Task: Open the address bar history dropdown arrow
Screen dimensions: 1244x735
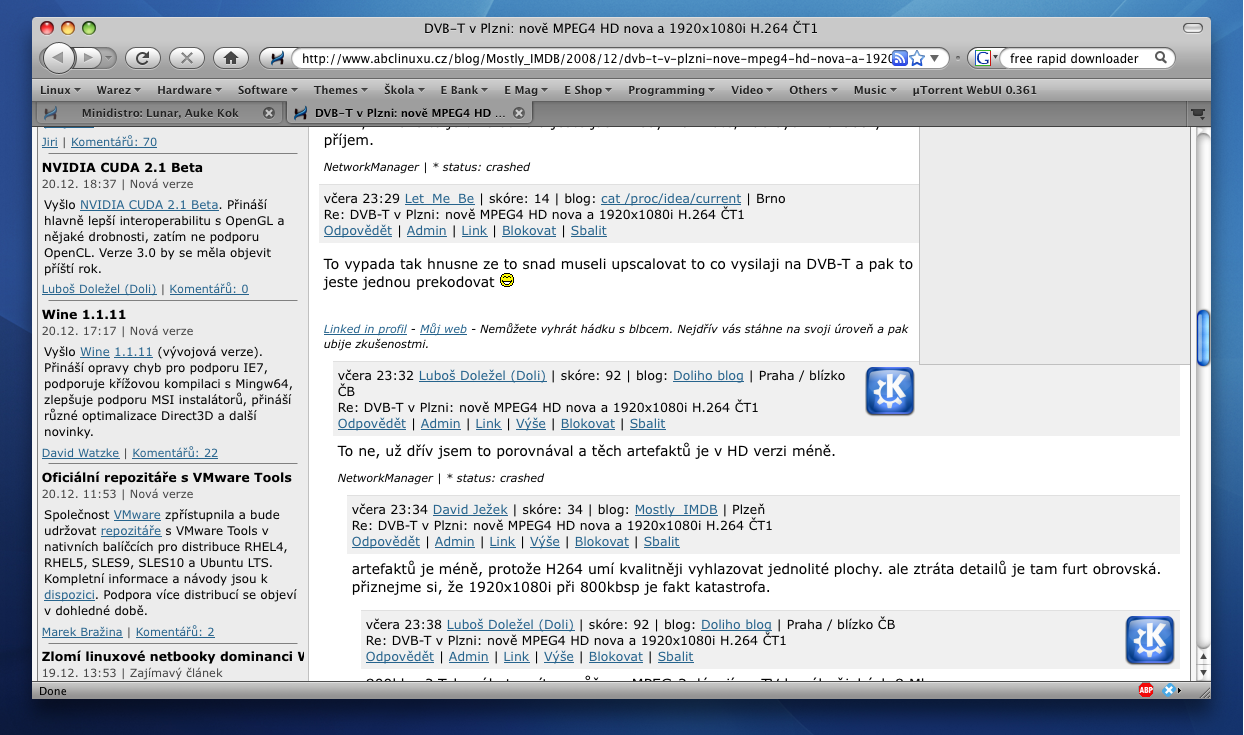Action: [935, 58]
